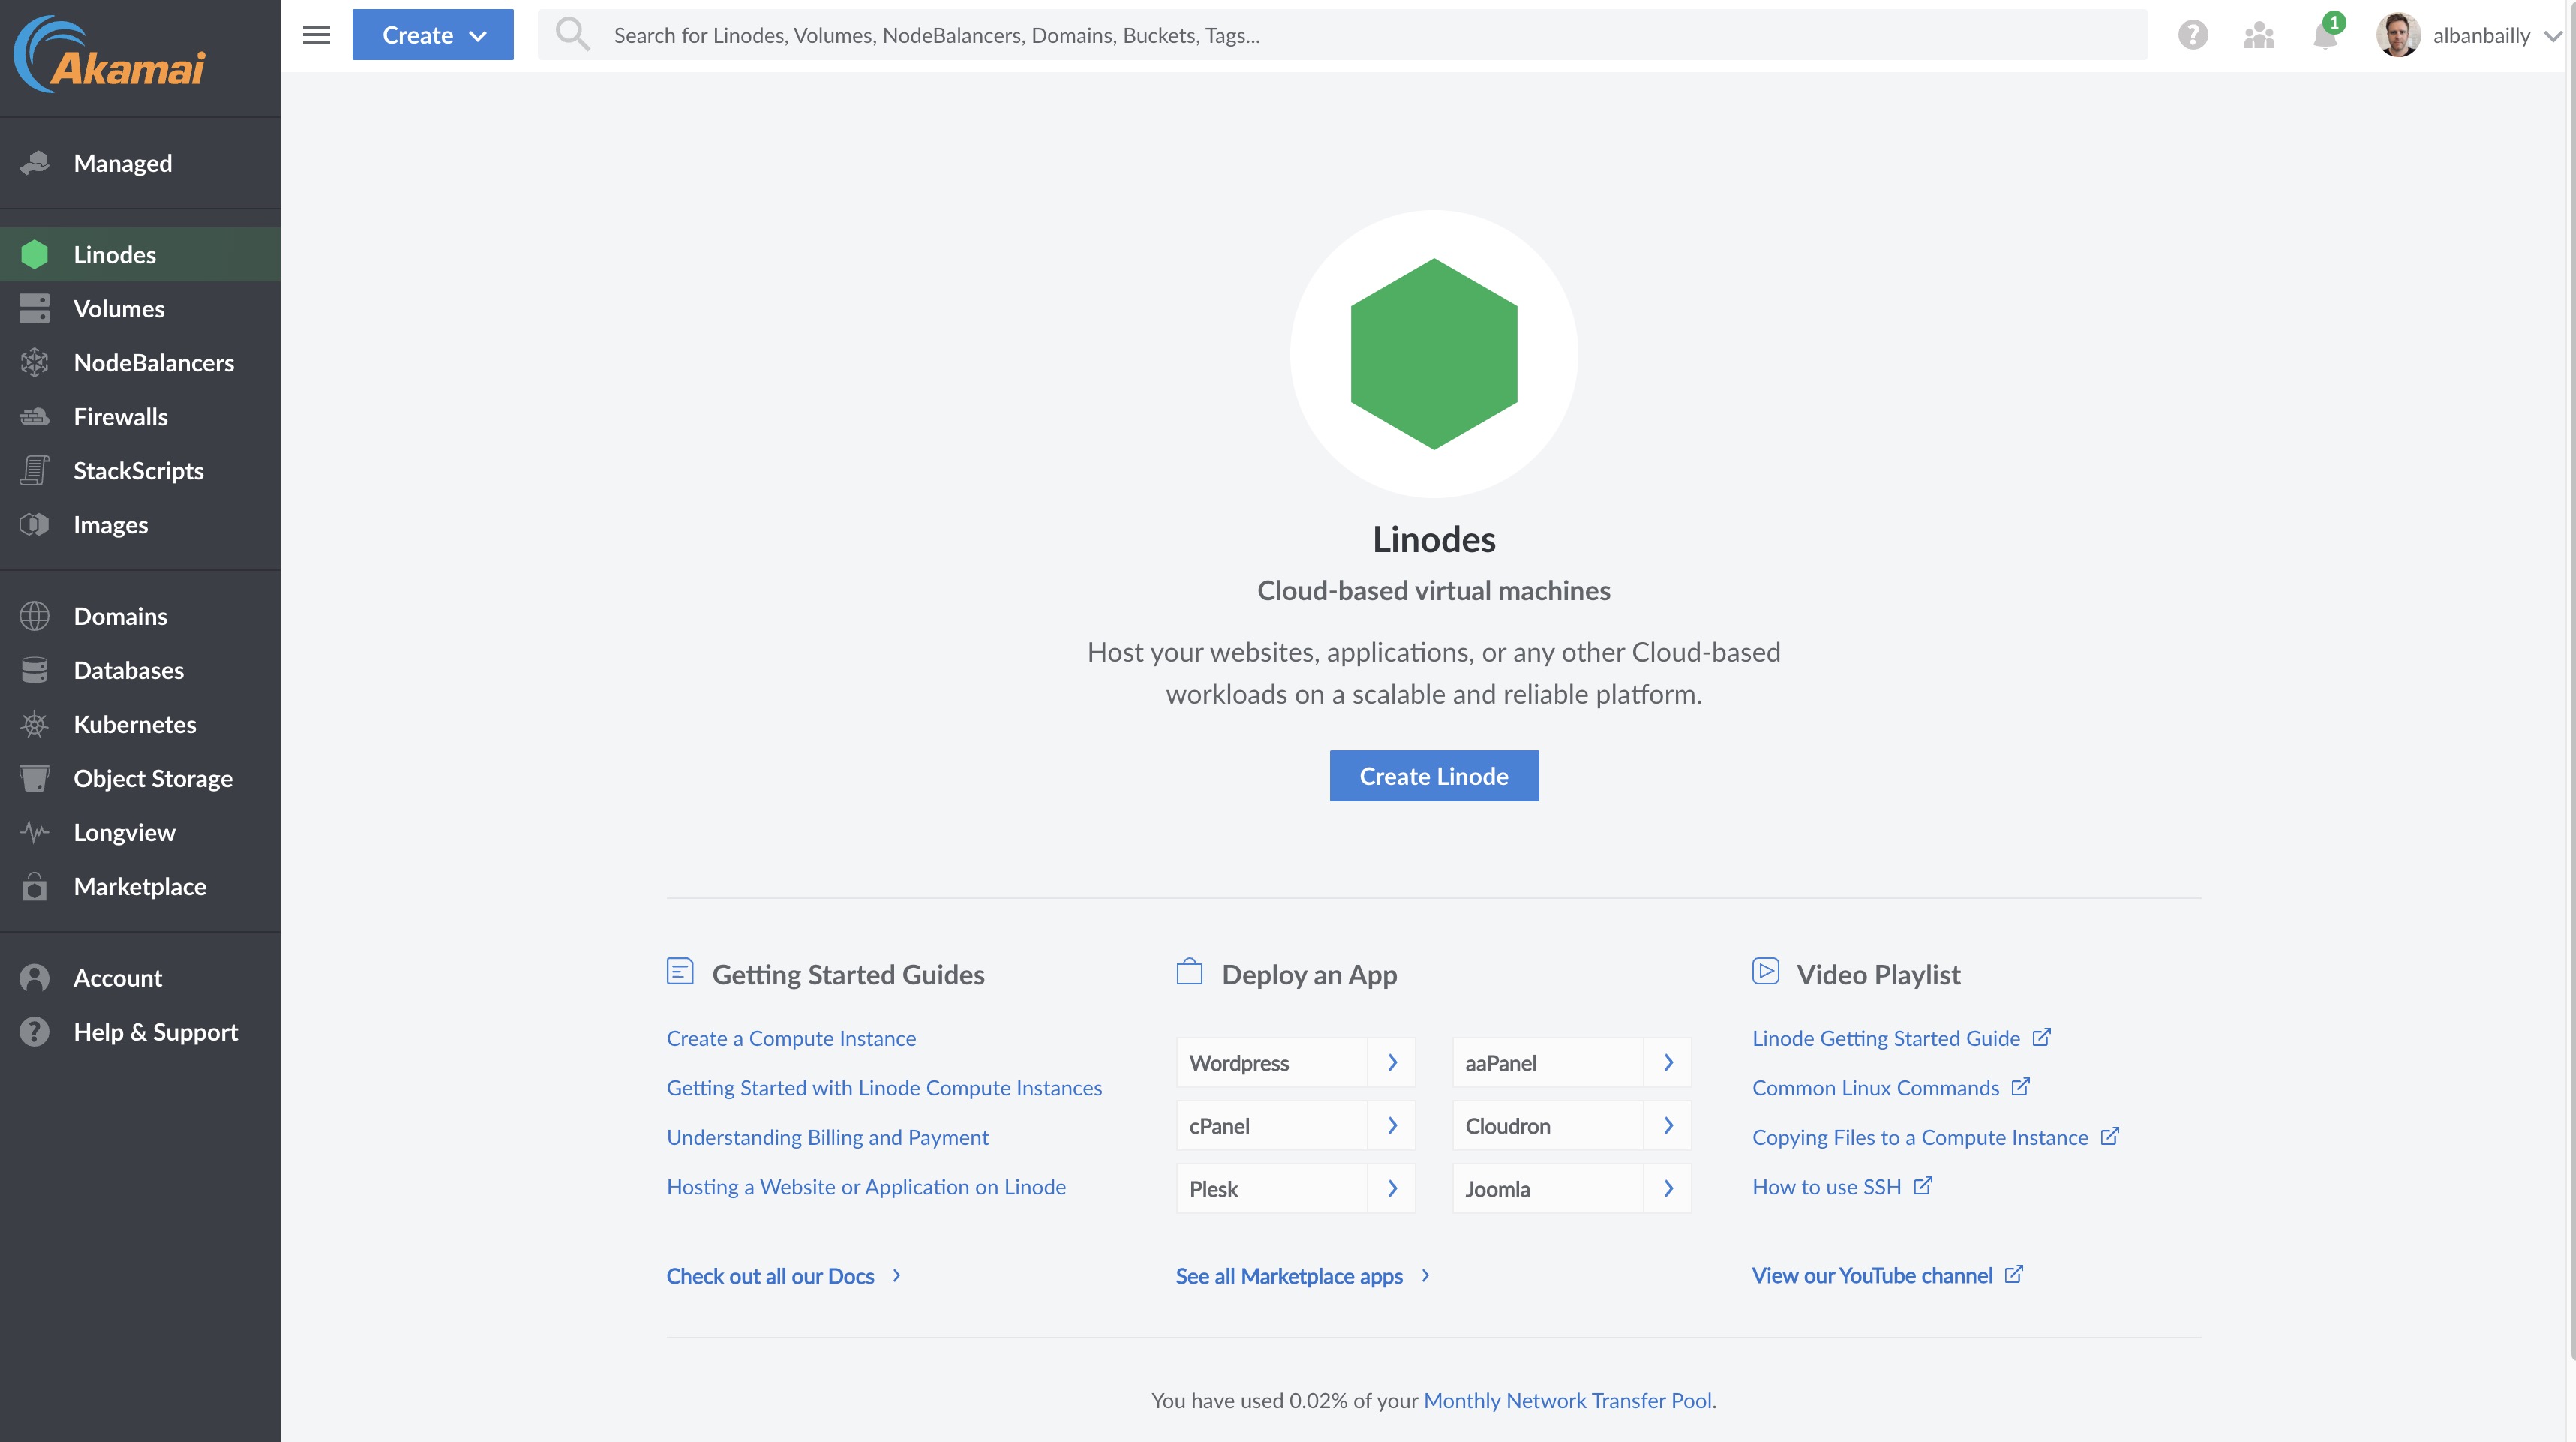Open the Cloudron app chevron
Viewport: 2576px width, 1442px height.
1667,1126
